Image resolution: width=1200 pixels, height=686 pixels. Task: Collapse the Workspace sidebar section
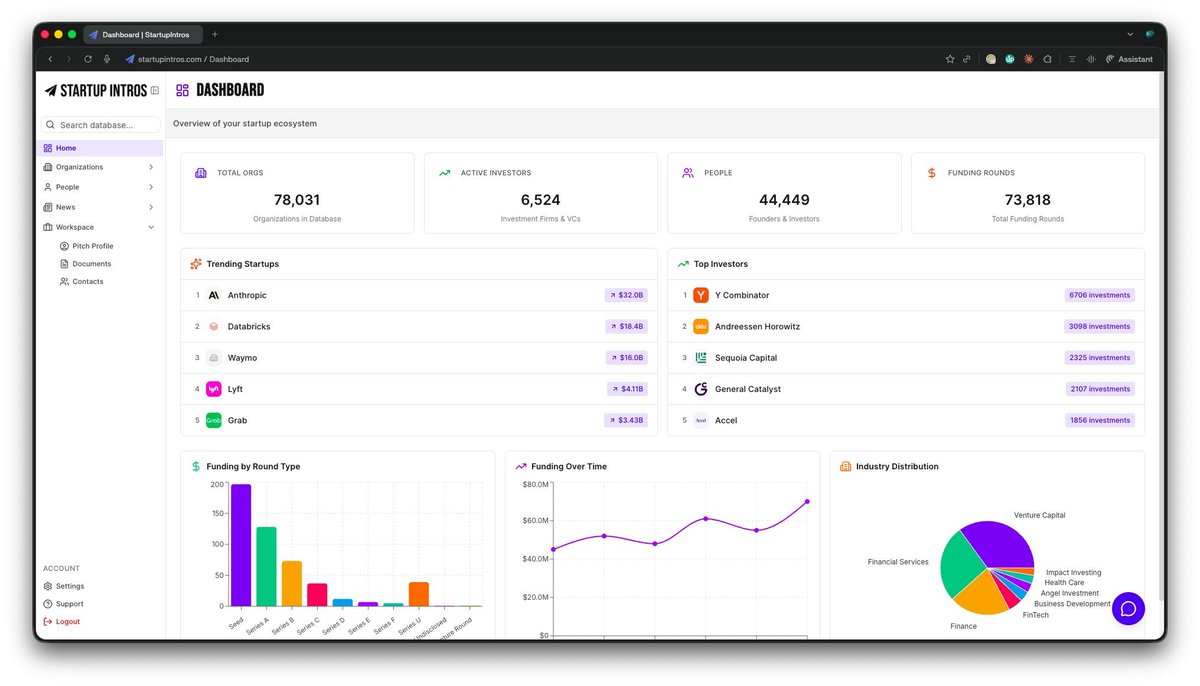(x=151, y=227)
